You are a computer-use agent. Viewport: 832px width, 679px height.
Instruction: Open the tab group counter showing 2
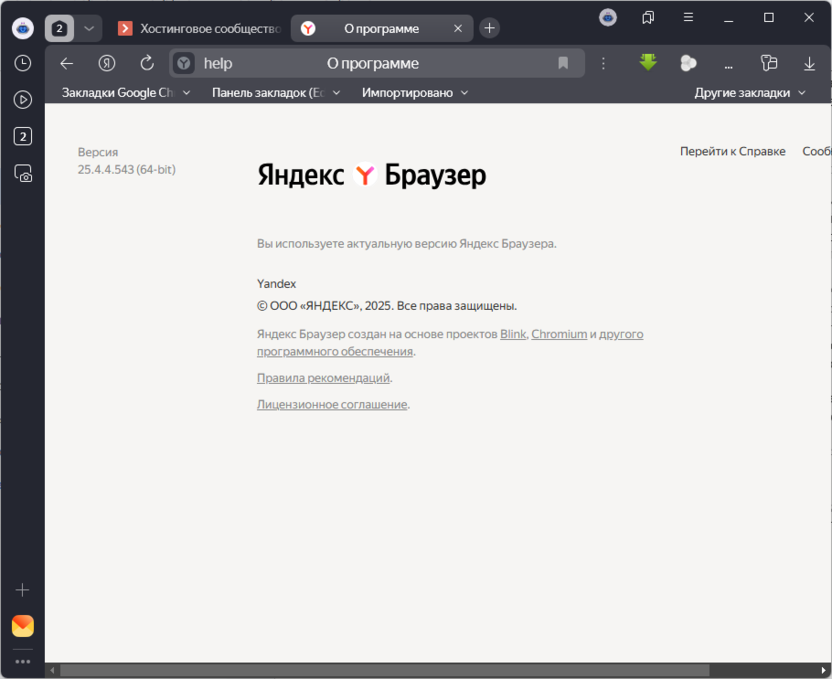(59, 28)
